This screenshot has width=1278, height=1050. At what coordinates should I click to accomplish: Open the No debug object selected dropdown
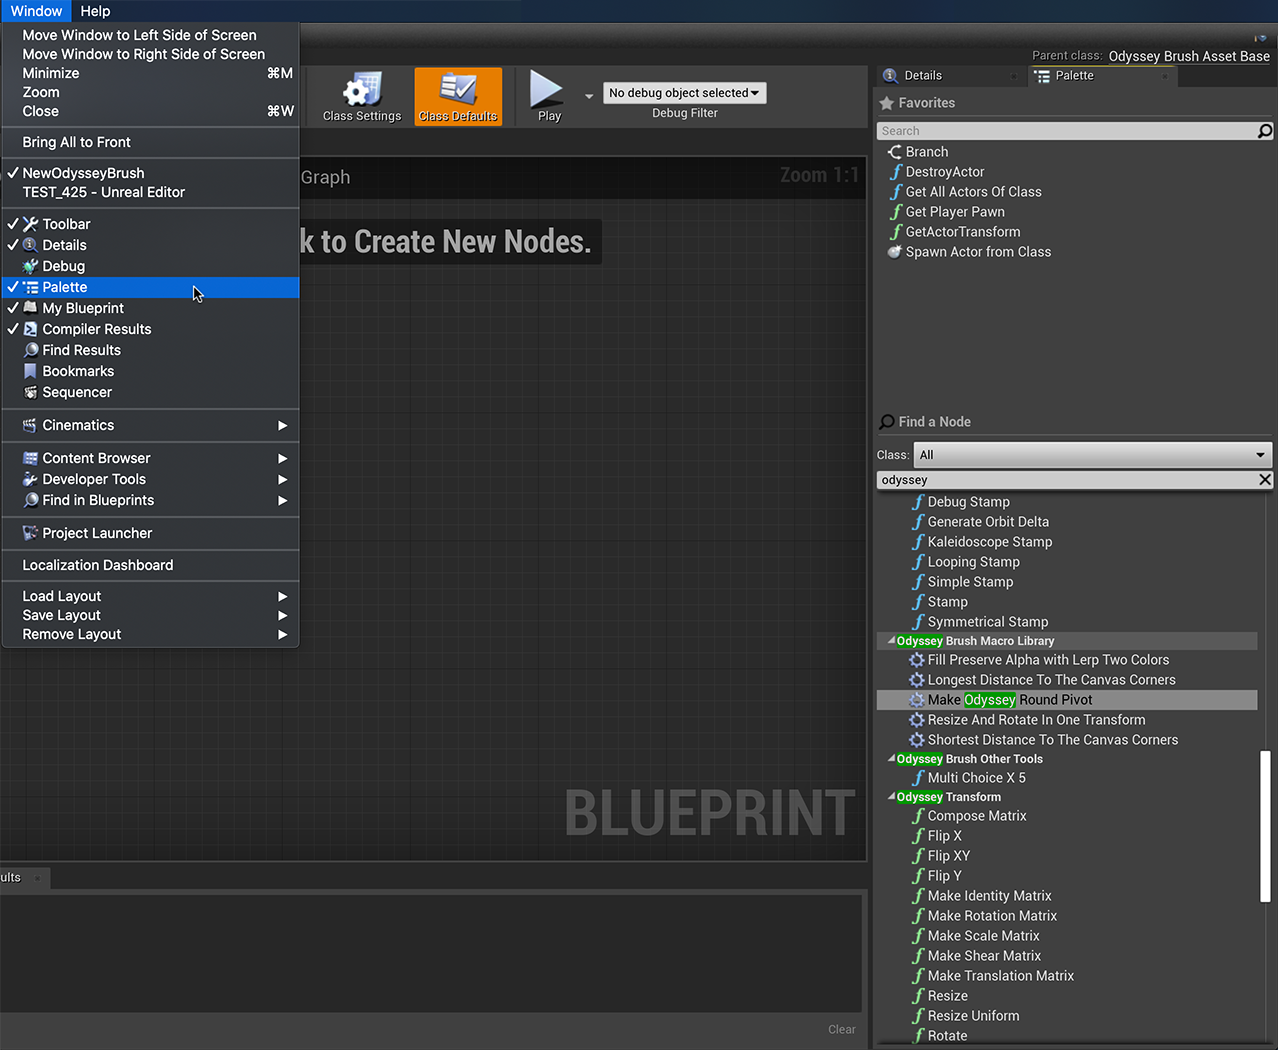(684, 92)
